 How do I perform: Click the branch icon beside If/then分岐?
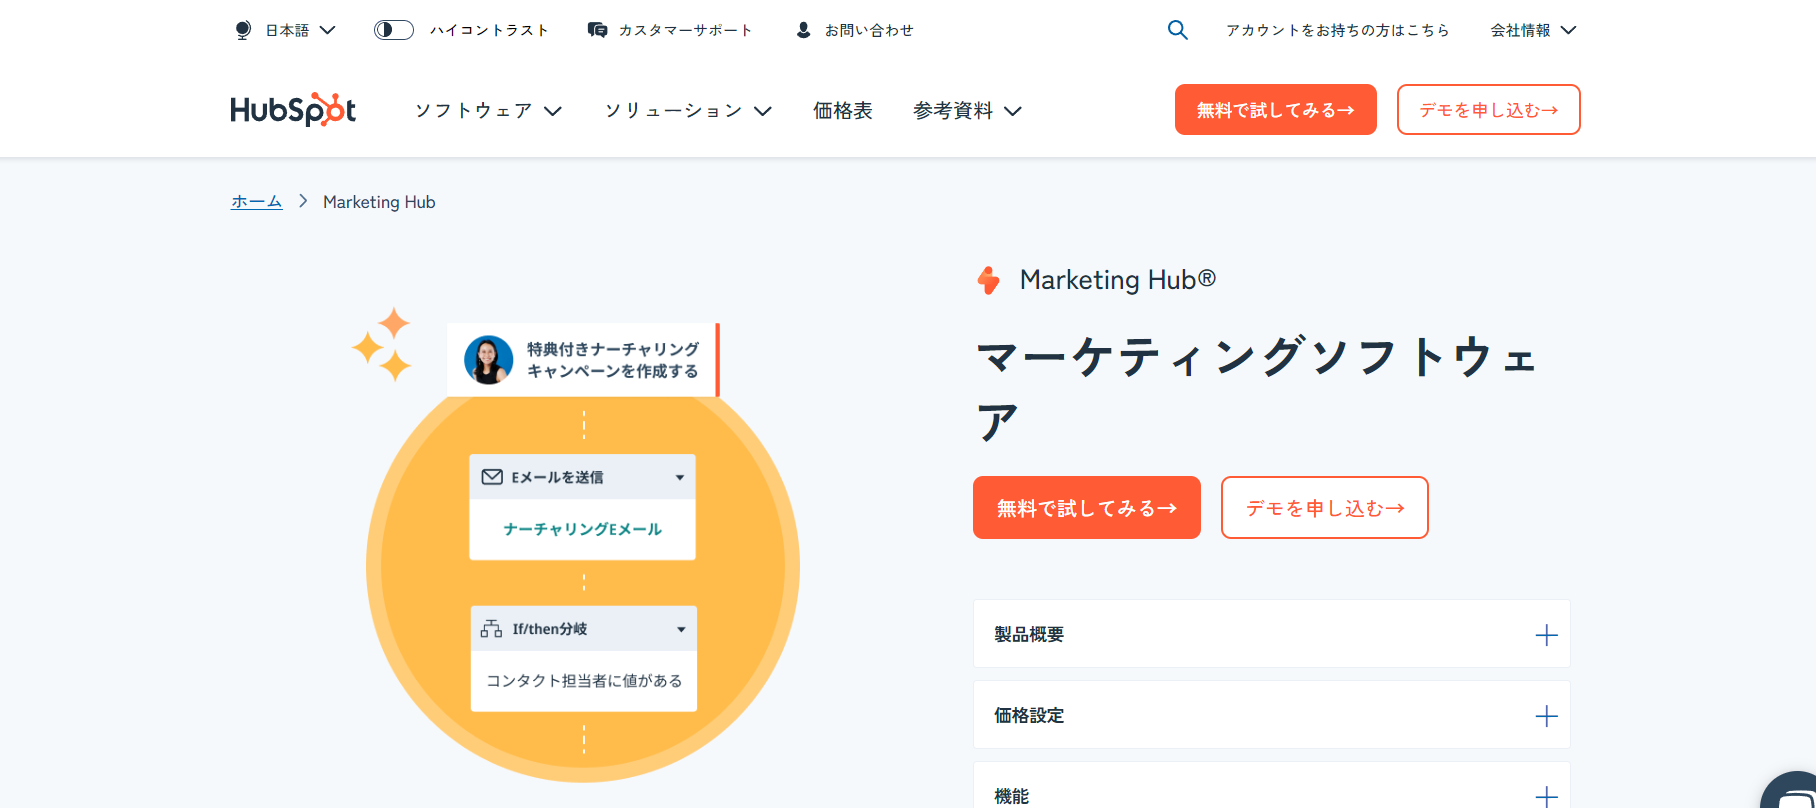pyautogui.click(x=491, y=629)
